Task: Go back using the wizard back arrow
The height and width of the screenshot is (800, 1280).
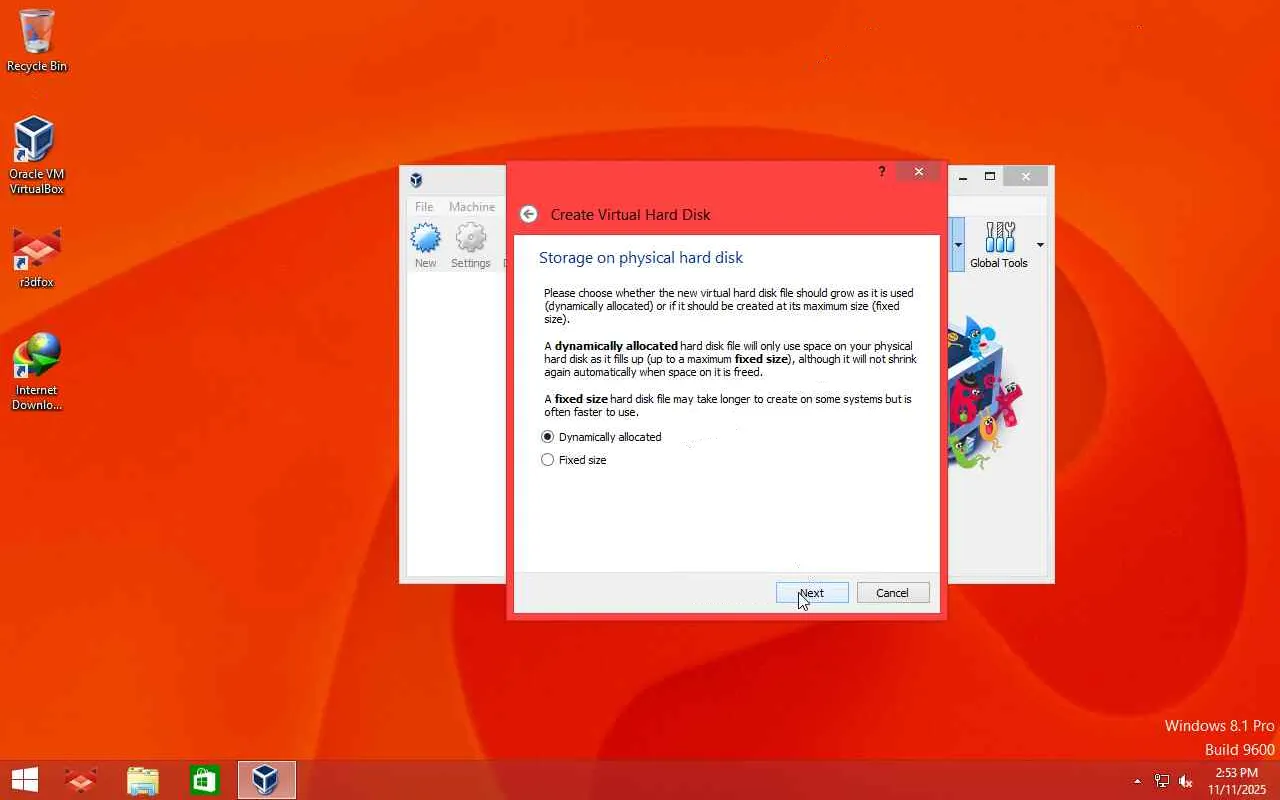Action: (x=529, y=214)
